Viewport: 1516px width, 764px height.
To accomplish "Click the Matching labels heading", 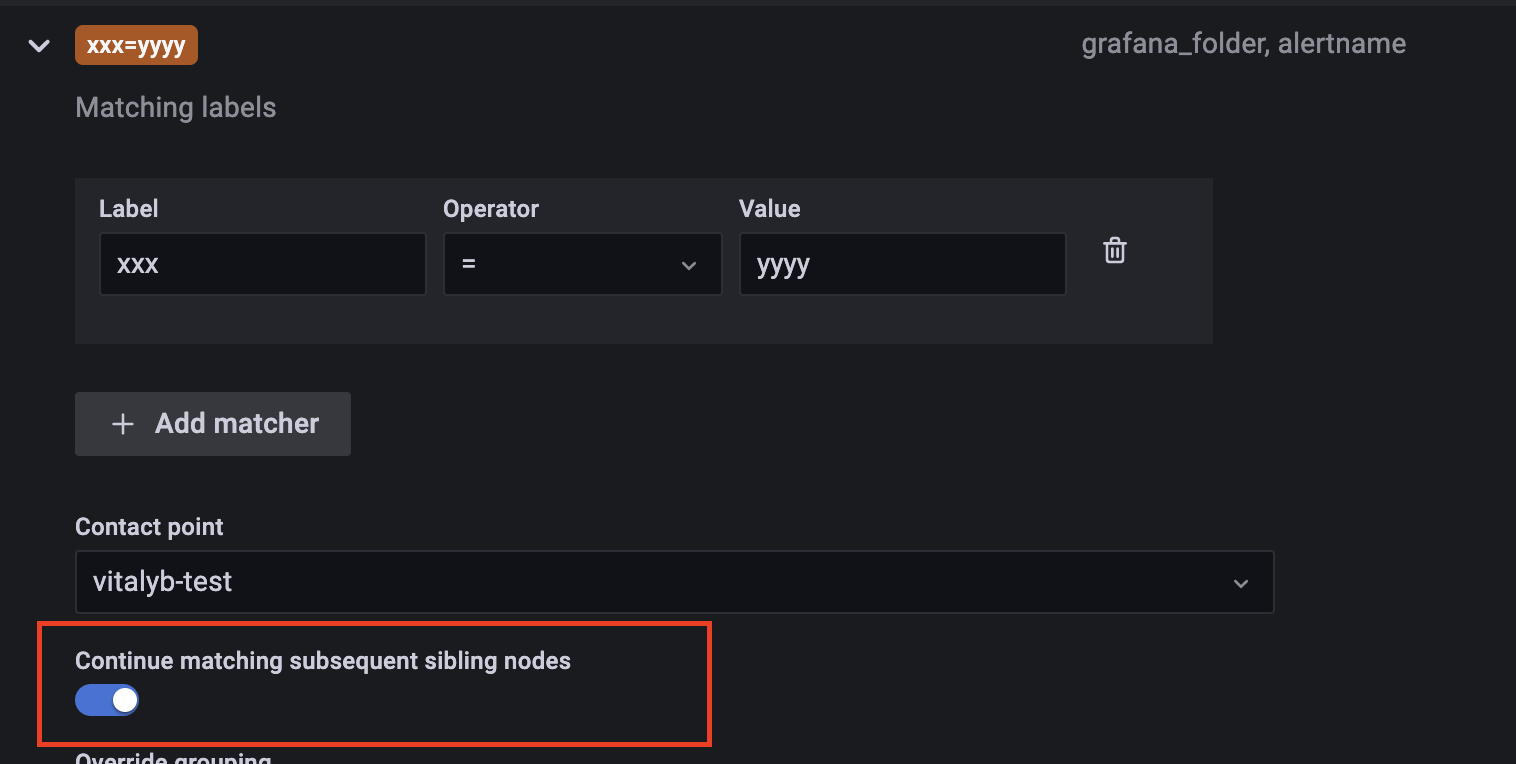I will tap(176, 107).
